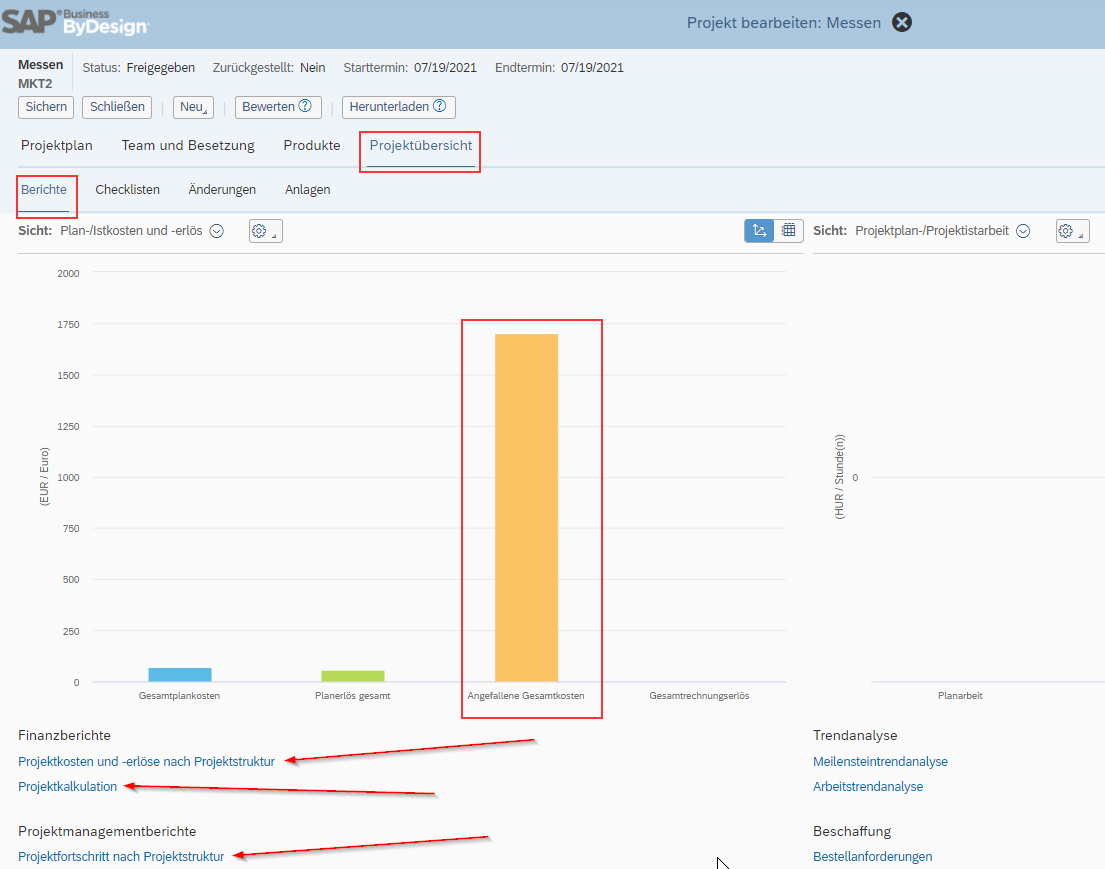Image resolution: width=1105 pixels, height=869 pixels.
Task: Open the Änderungen sub-tab
Action: click(x=222, y=190)
